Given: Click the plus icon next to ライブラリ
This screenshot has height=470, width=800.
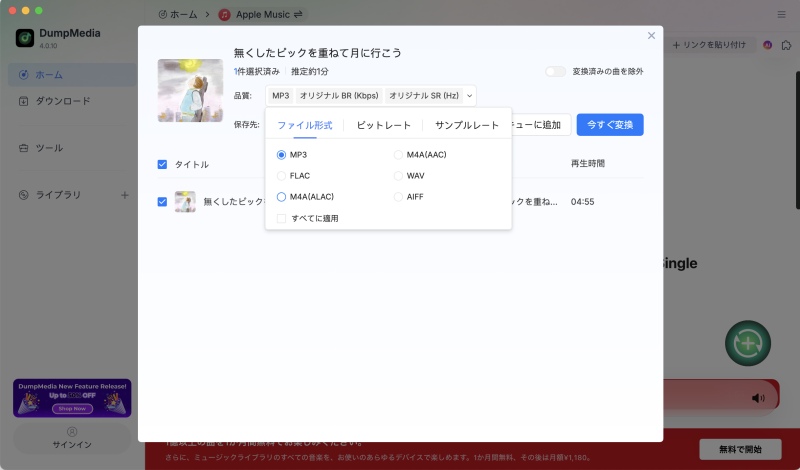Looking at the screenshot, I should 125,195.
